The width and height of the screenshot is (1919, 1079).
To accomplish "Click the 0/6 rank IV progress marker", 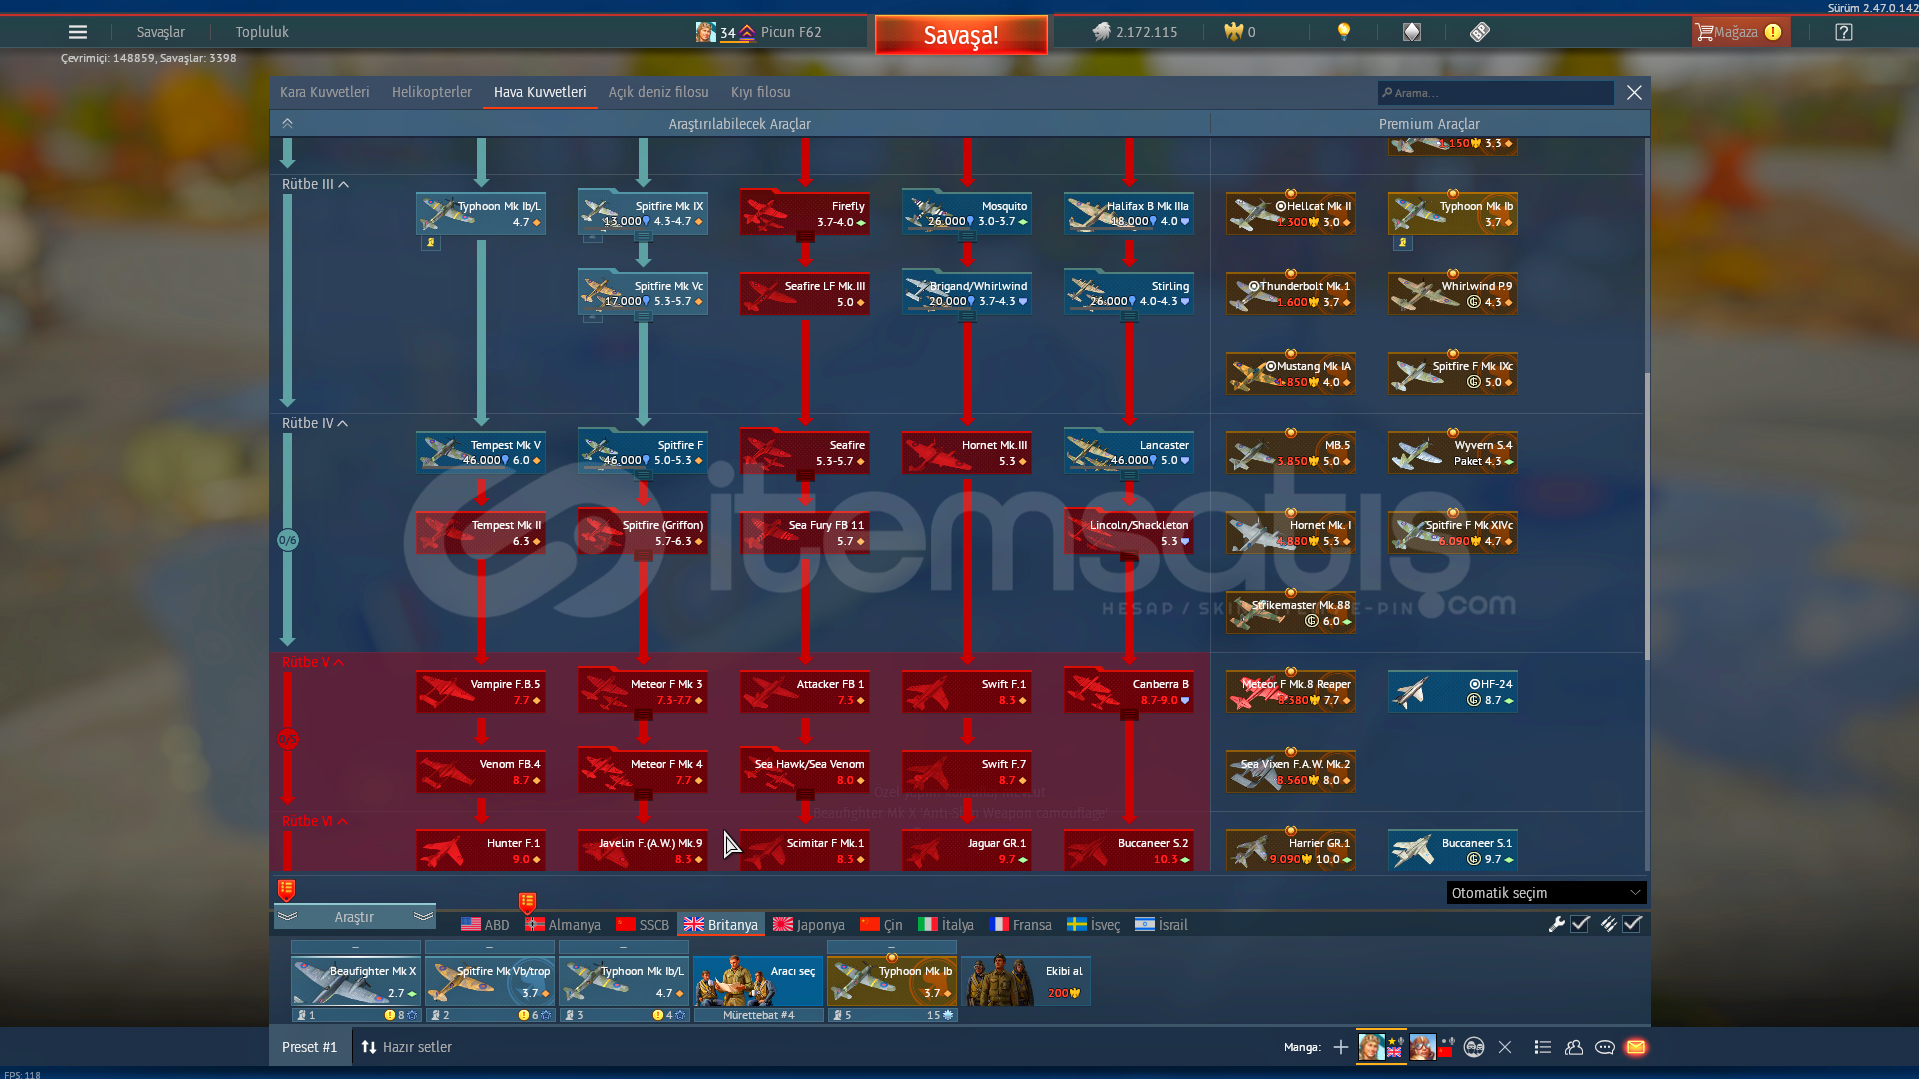I will click(288, 540).
